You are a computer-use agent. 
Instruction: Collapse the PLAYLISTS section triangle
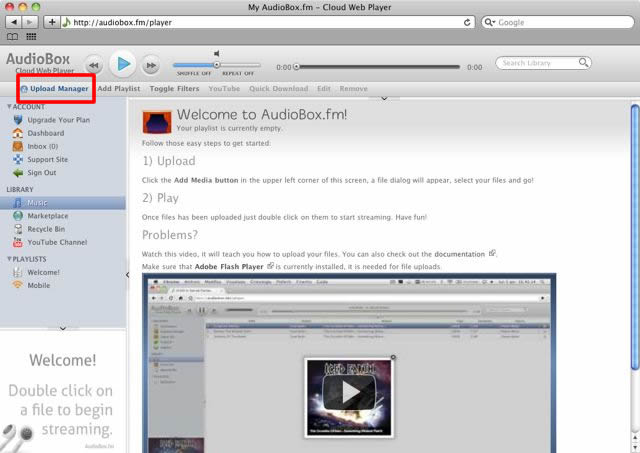pyautogui.click(x=9, y=259)
